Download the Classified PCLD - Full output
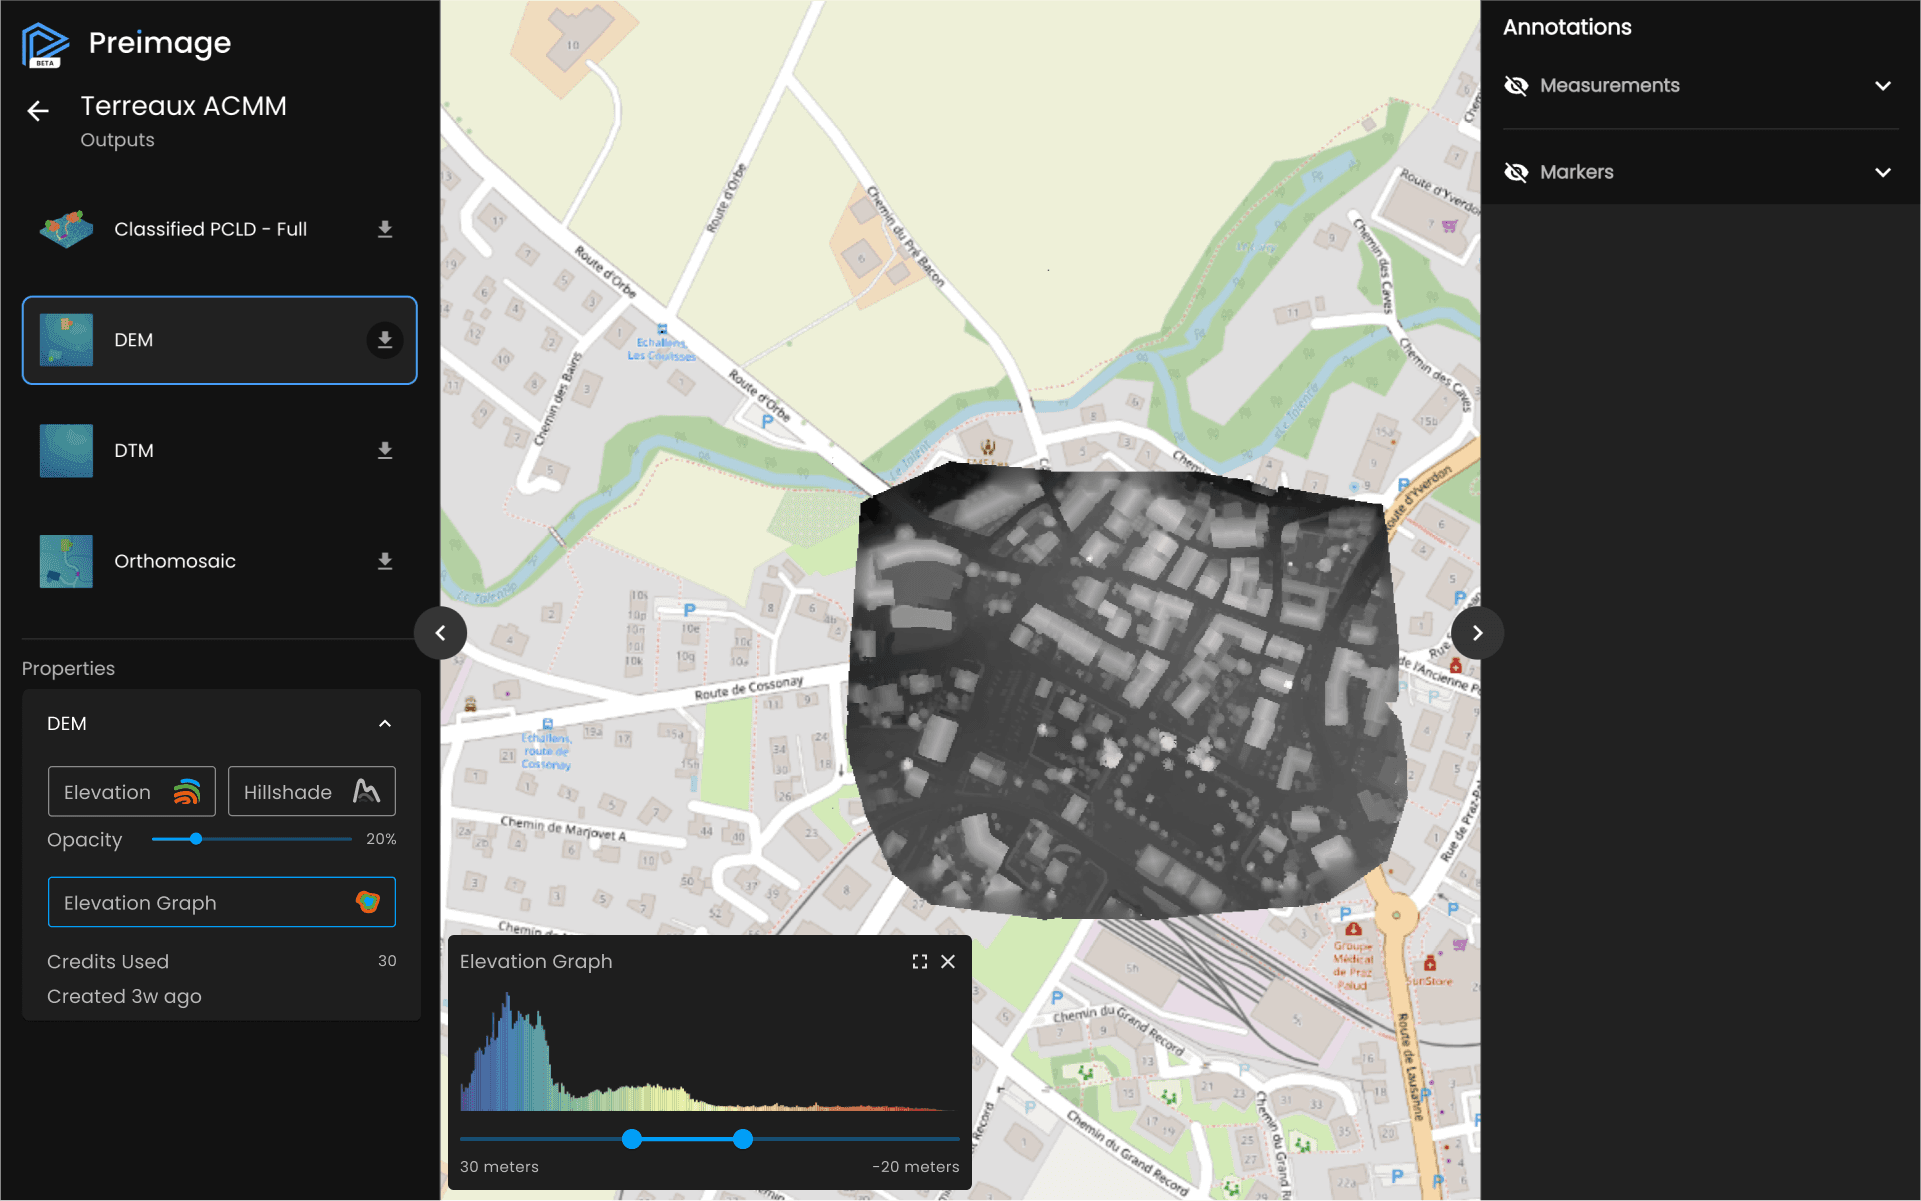The height and width of the screenshot is (1201, 1921). (385, 229)
